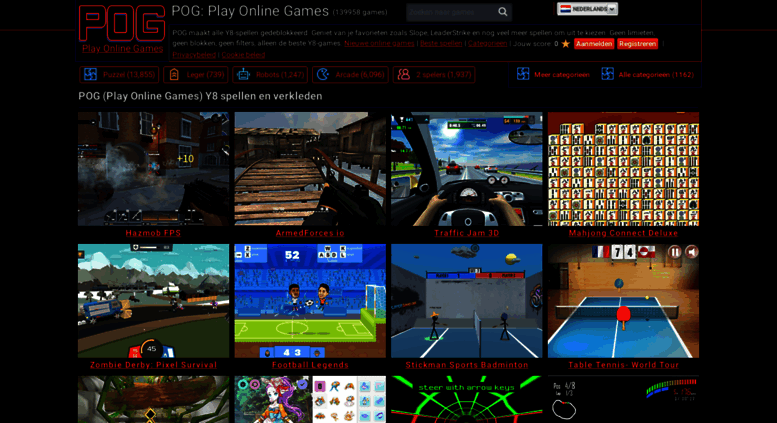
Task: Click the ArmedForces.io title link
Action: (x=310, y=233)
